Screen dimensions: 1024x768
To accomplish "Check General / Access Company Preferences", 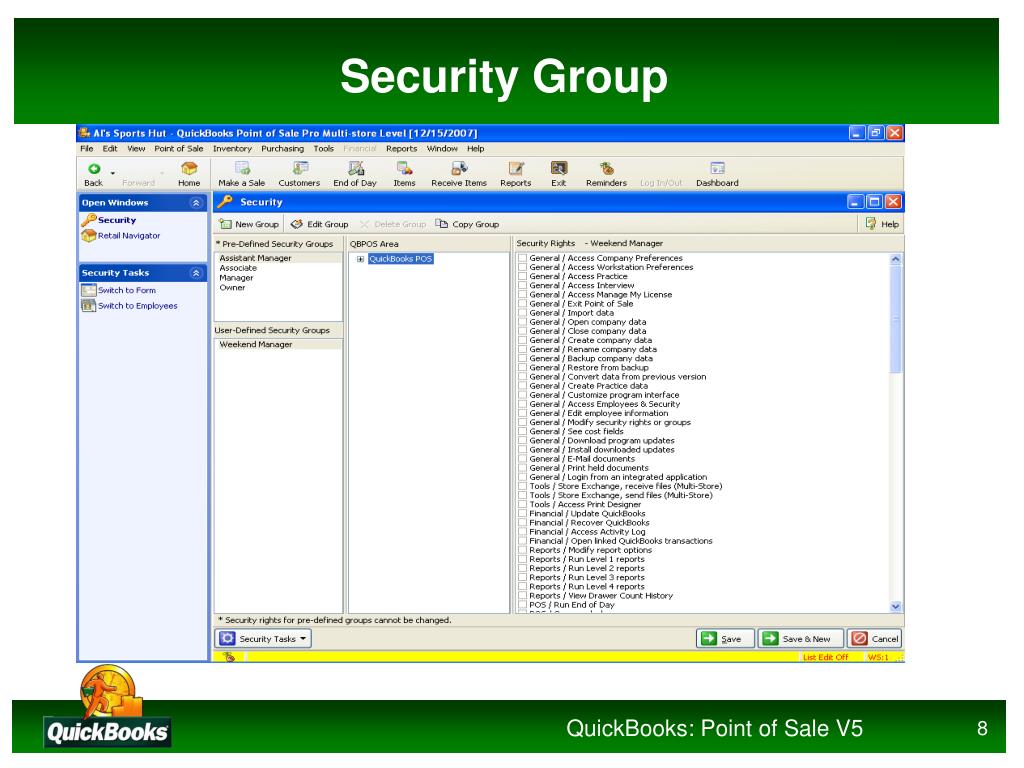I will point(522,258).
